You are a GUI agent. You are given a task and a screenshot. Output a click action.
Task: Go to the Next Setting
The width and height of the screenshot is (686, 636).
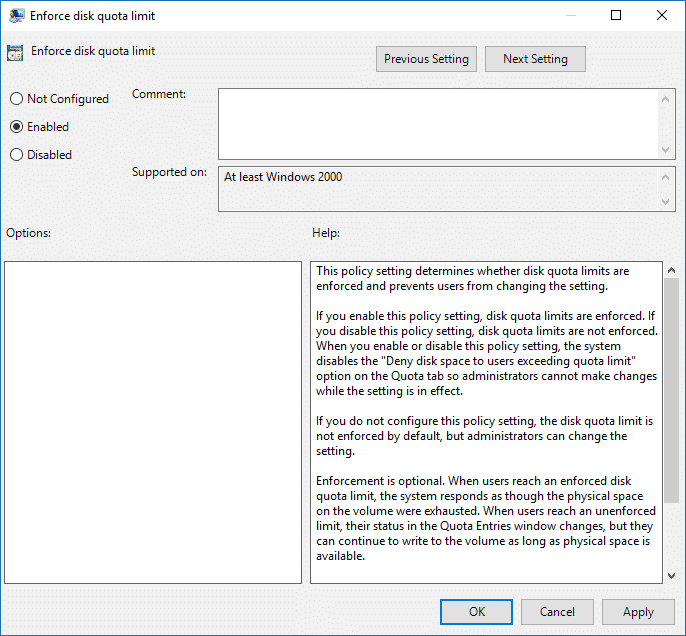(x=535, y=59)
